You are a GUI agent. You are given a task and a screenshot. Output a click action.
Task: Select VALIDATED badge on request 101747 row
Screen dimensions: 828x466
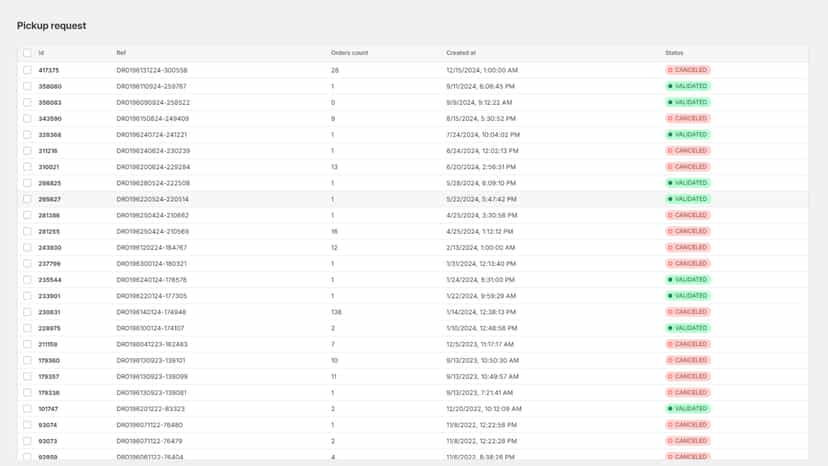click(688, 408)
